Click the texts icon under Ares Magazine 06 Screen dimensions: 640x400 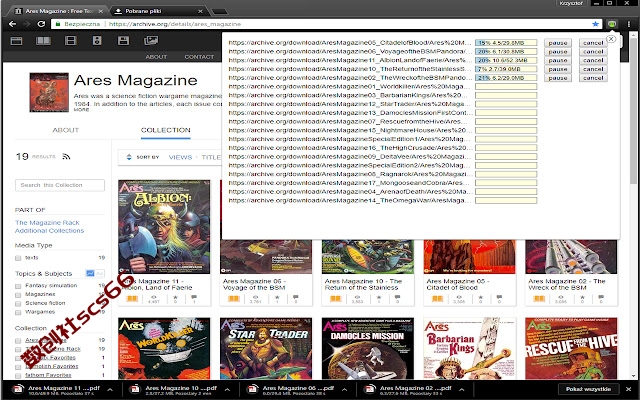coord(233,299)
